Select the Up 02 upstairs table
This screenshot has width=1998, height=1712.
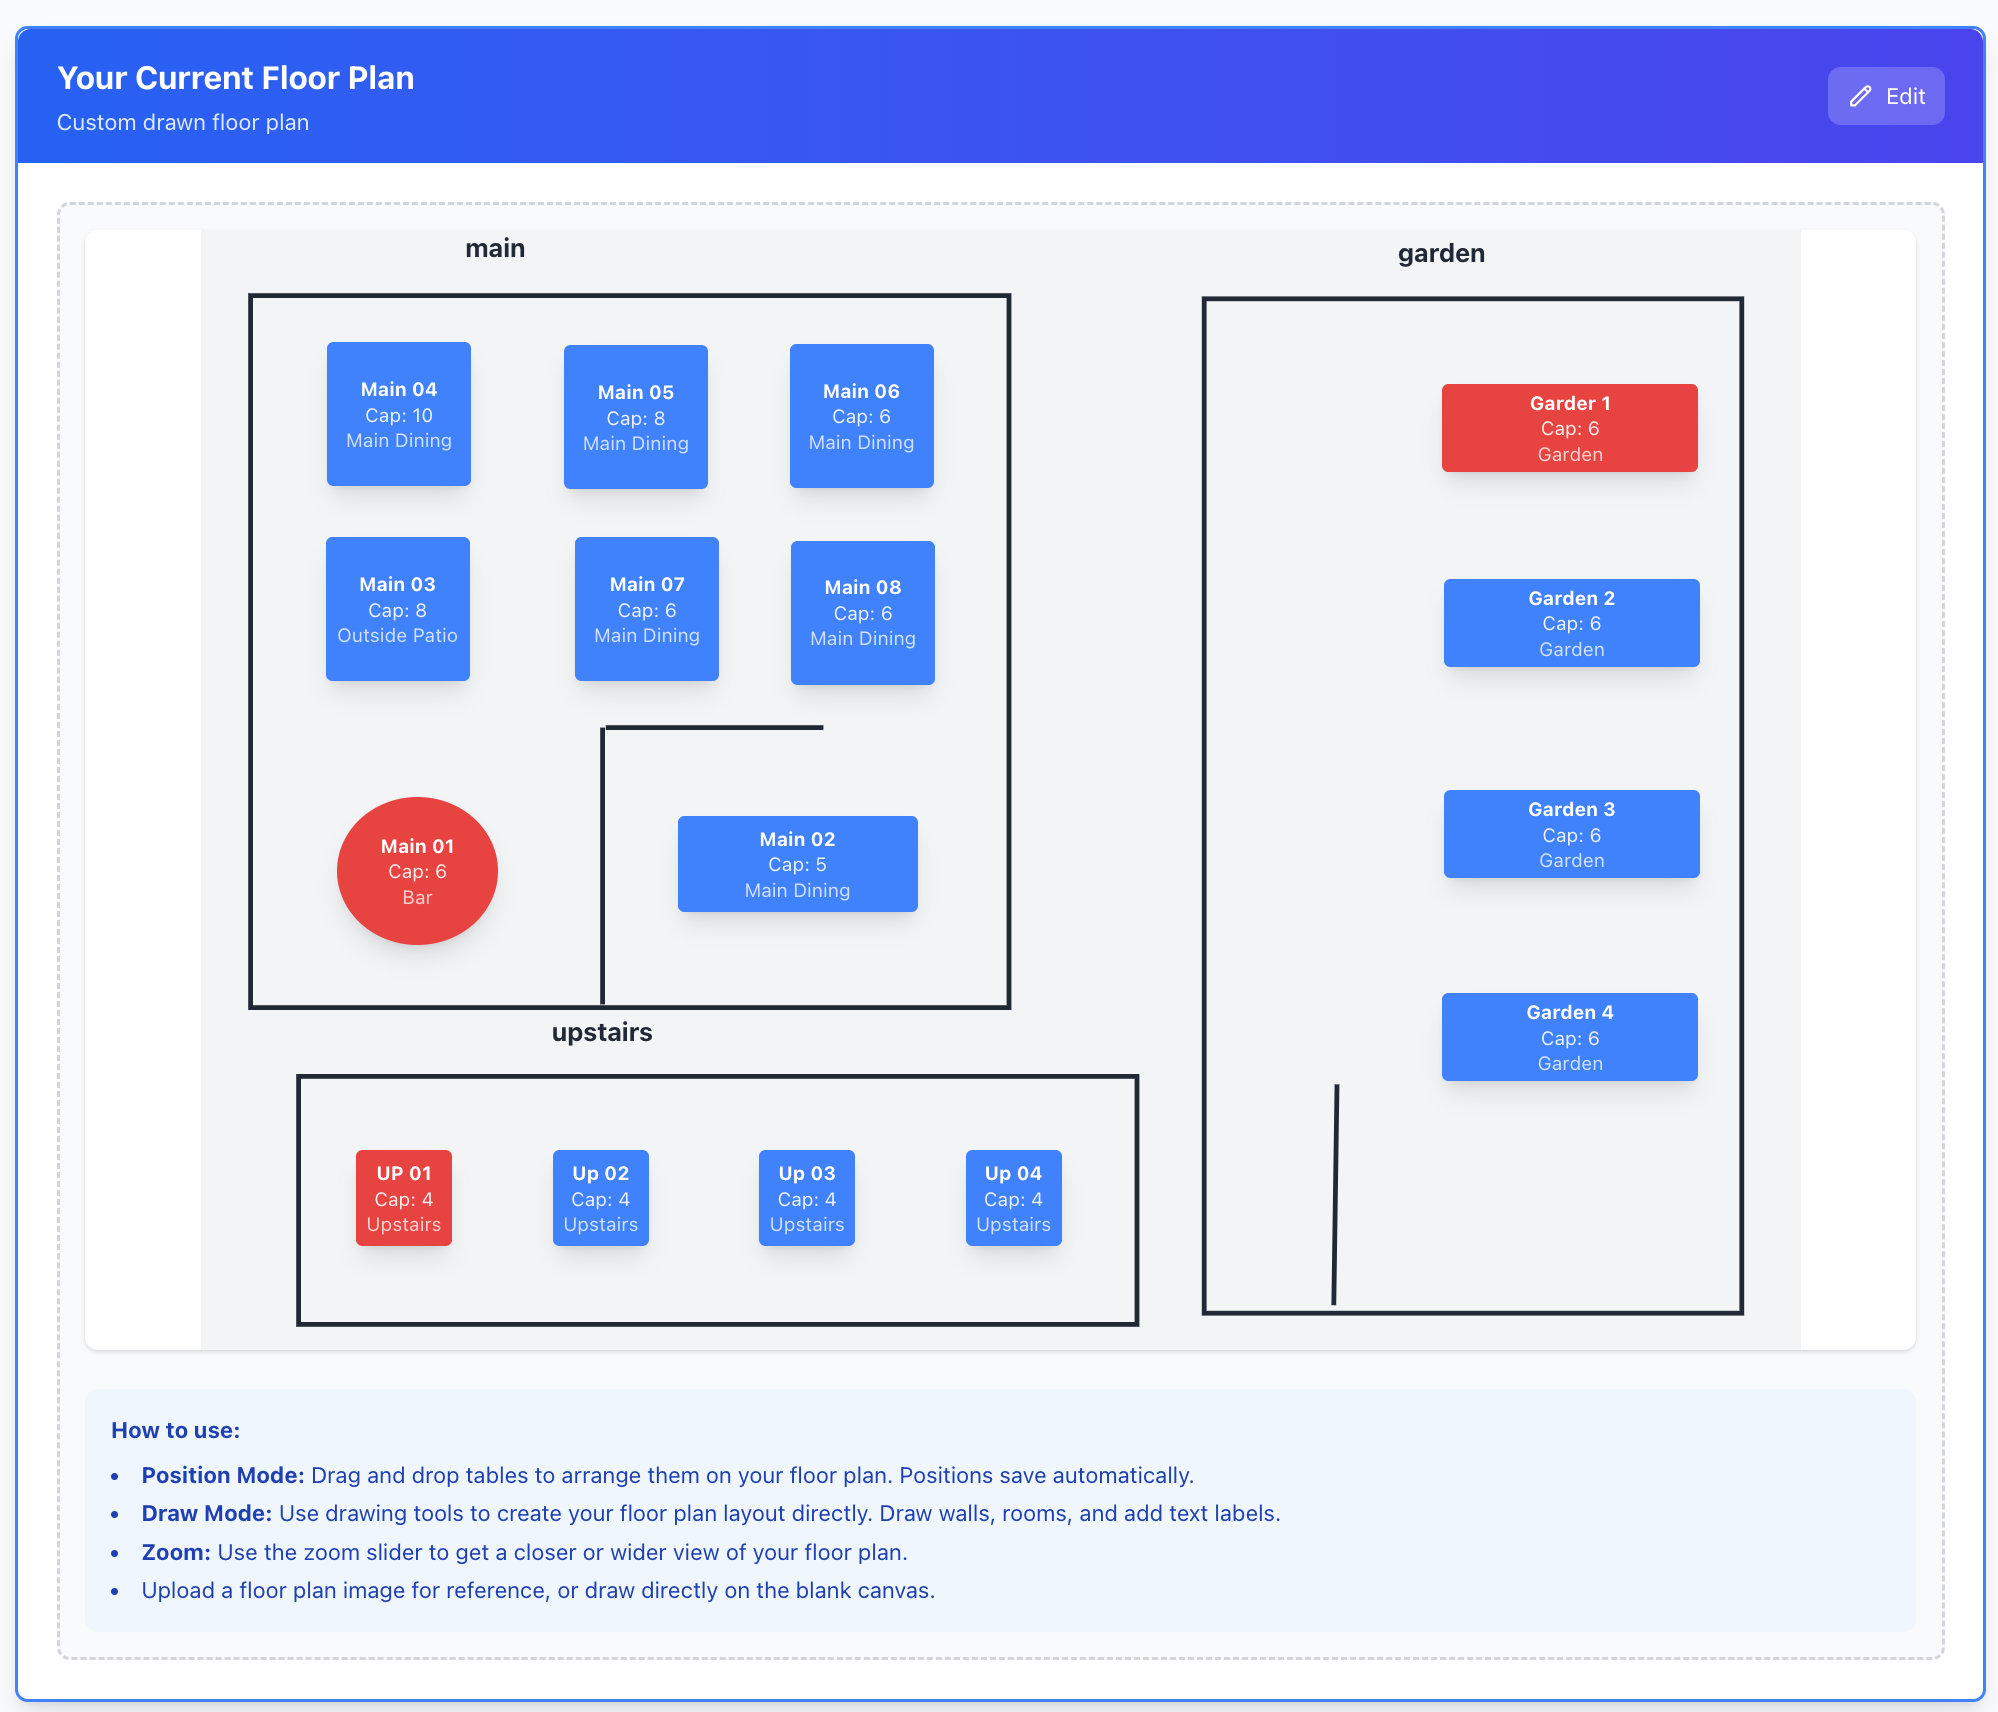(600, 1198)
